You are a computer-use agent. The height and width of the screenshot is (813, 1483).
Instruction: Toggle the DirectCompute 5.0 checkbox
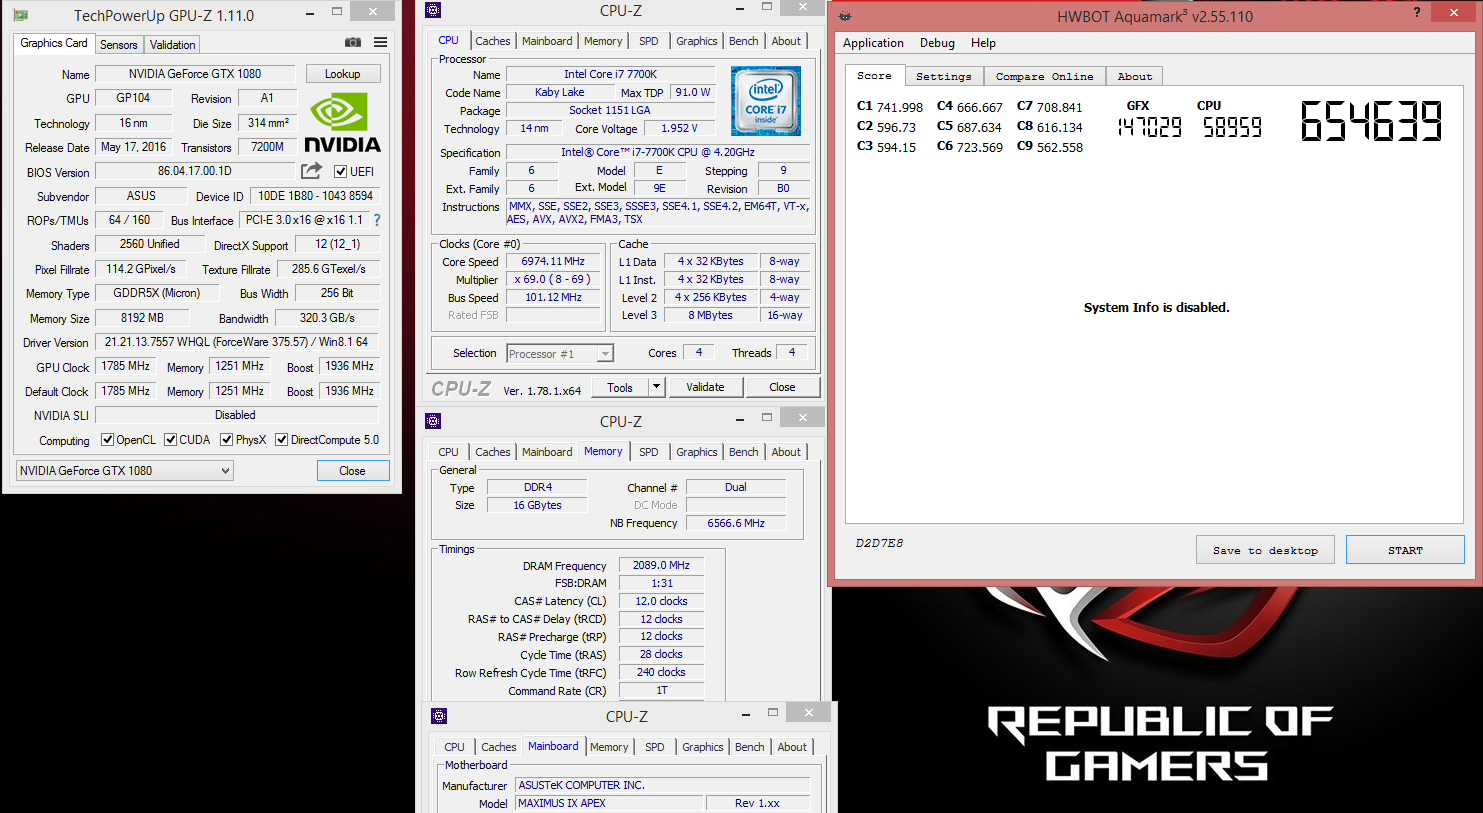click(282, 440)
